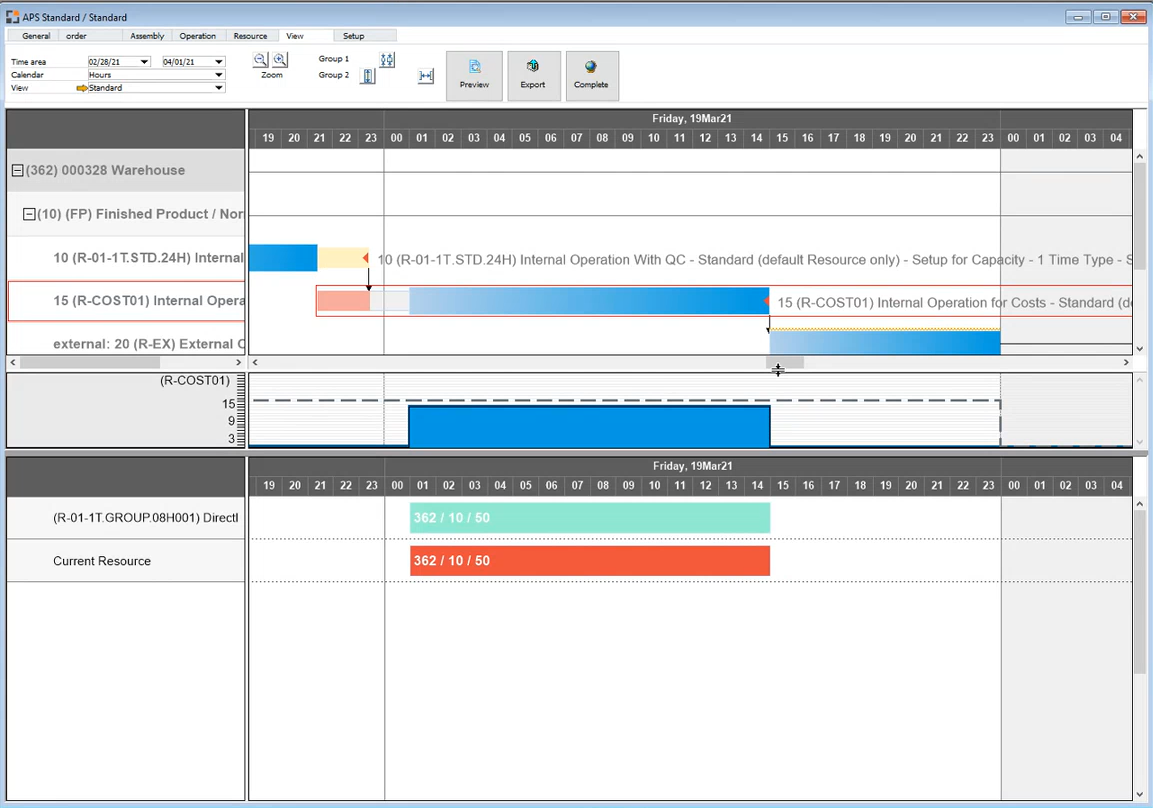The image size is (1153, 808).
Task: Select the Zoom out magnifier icon
Action: [260, 59]
